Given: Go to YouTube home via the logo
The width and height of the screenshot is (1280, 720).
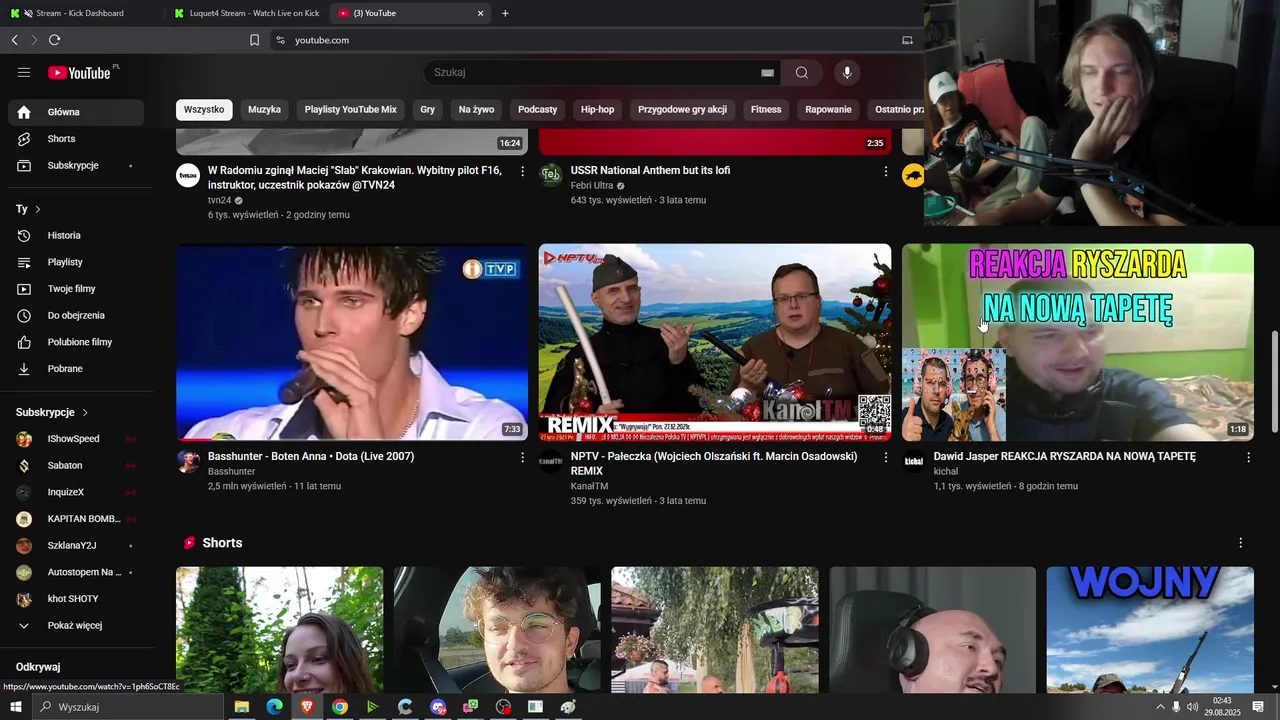Looking at the screenshot, I should [79, 72].
